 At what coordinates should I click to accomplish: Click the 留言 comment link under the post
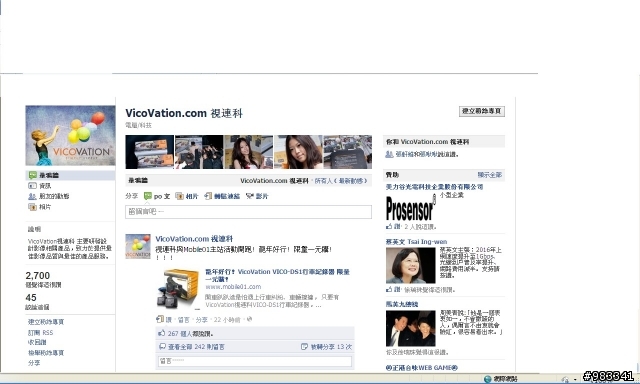click(x=184, y=320)
